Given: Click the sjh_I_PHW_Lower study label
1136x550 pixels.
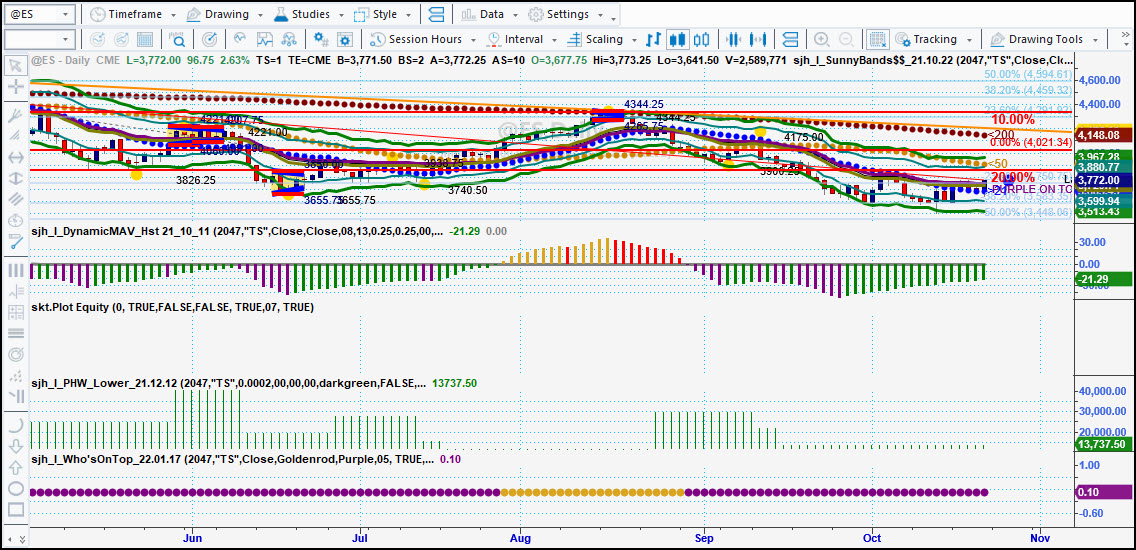Looking at the screenshot, I should [228, 383].
